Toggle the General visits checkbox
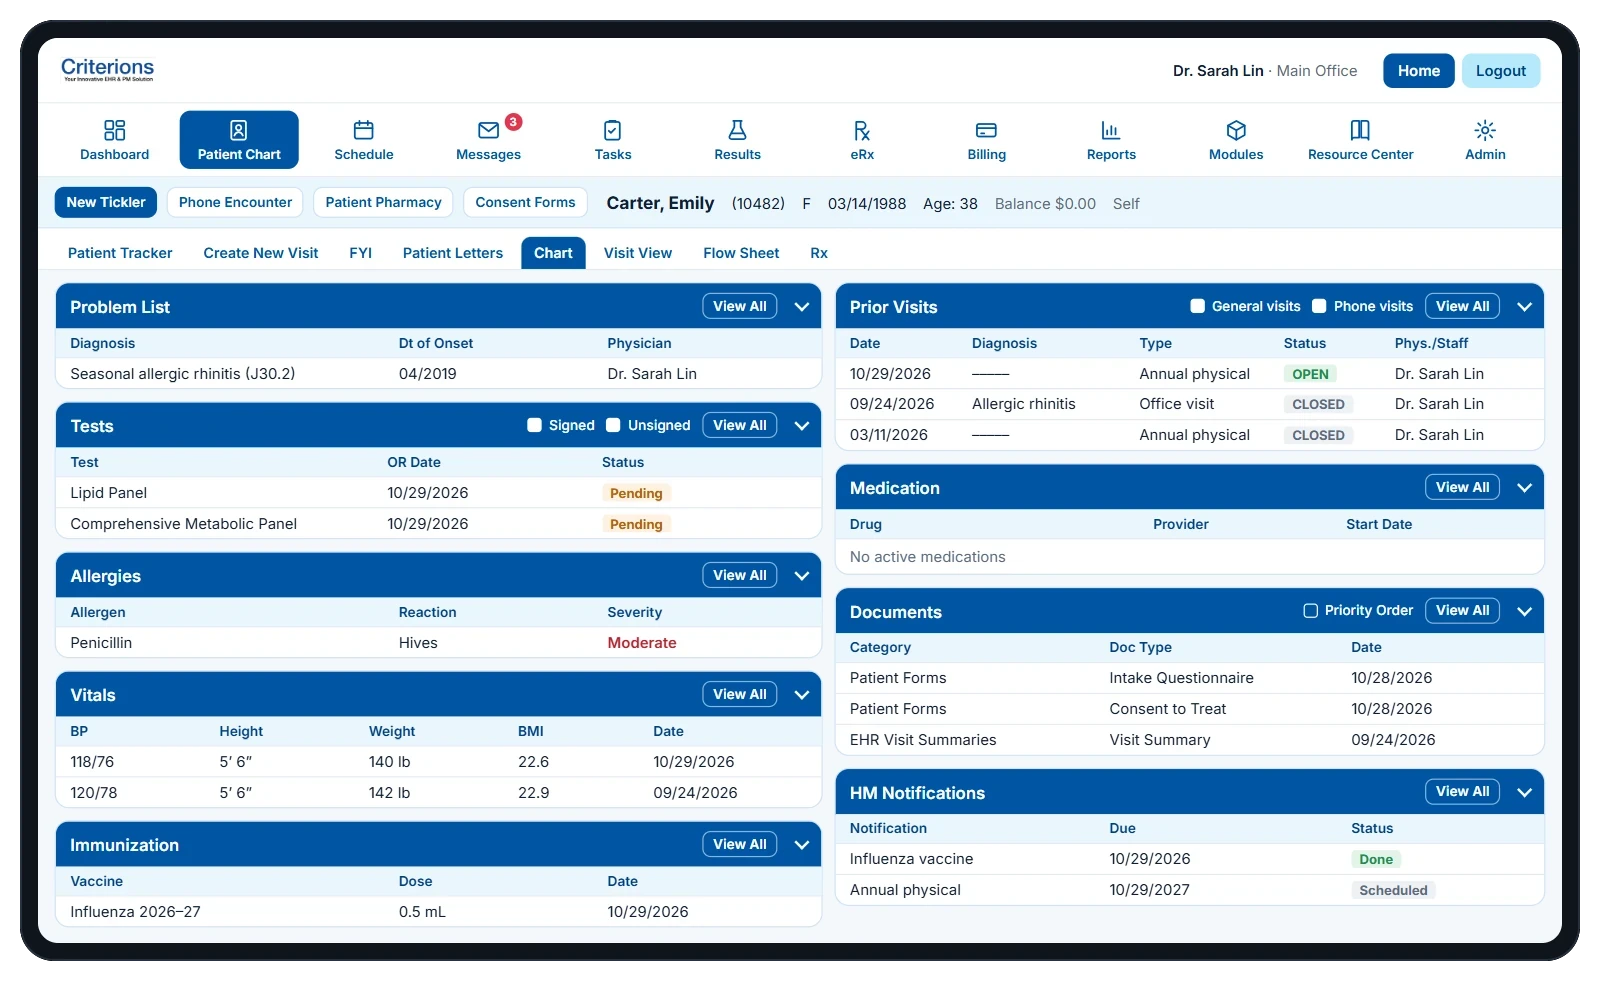Image resolution: width=1600 pixels, height=1000 pixels. 1197,306
